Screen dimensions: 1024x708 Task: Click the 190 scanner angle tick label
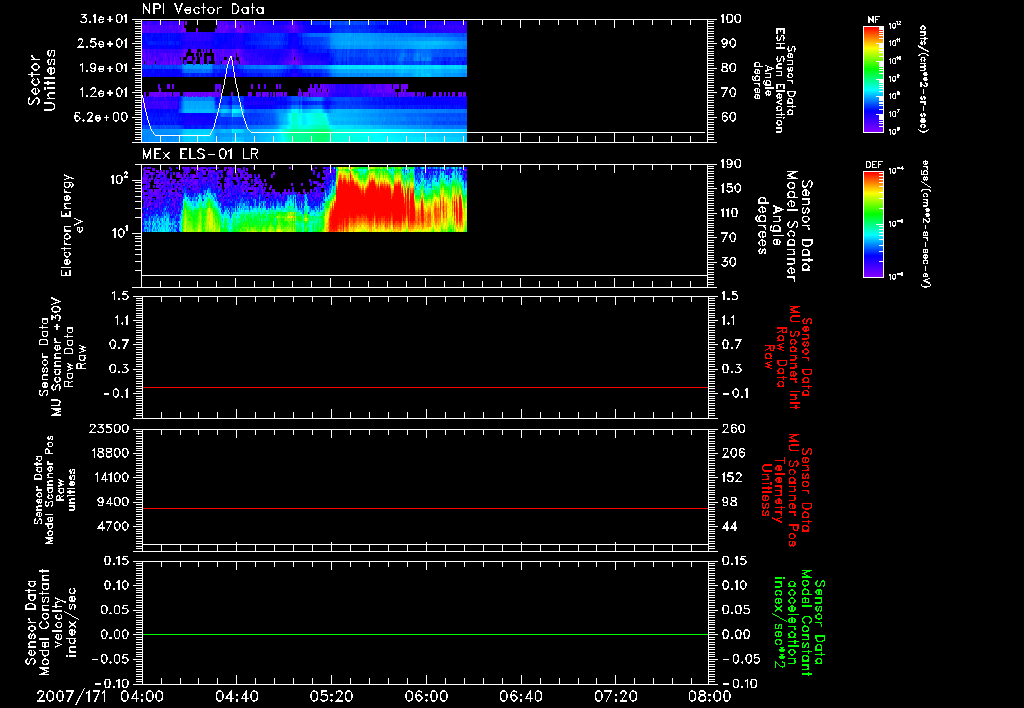pos(731,164)
